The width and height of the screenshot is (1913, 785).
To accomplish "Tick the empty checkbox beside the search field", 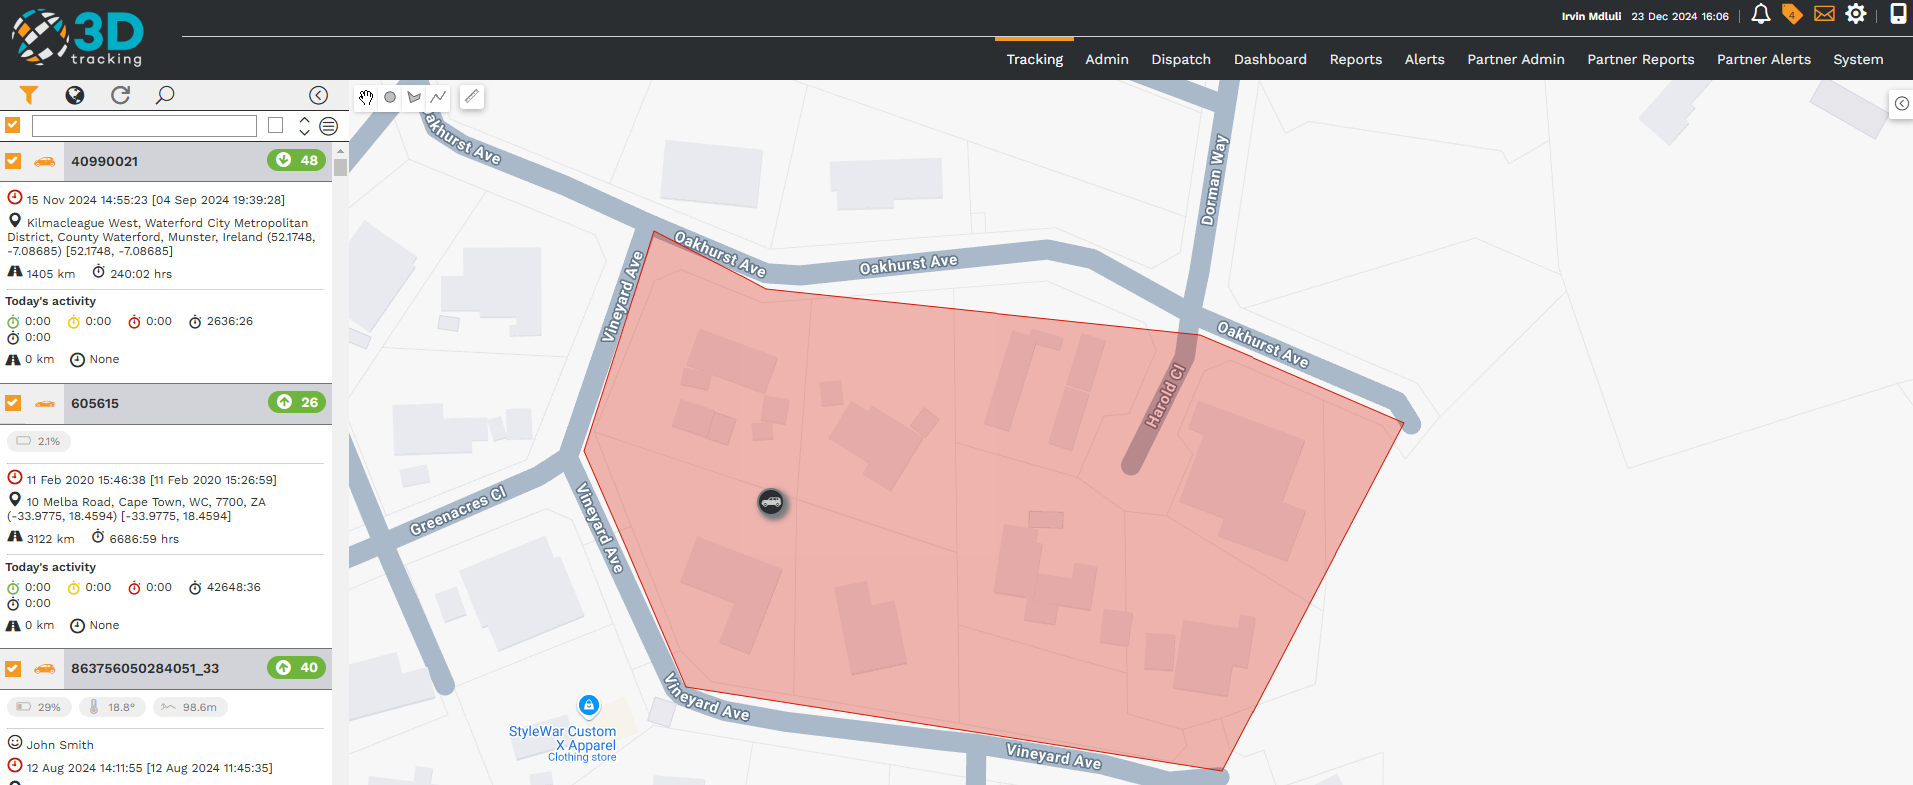I will pos(276,125).
